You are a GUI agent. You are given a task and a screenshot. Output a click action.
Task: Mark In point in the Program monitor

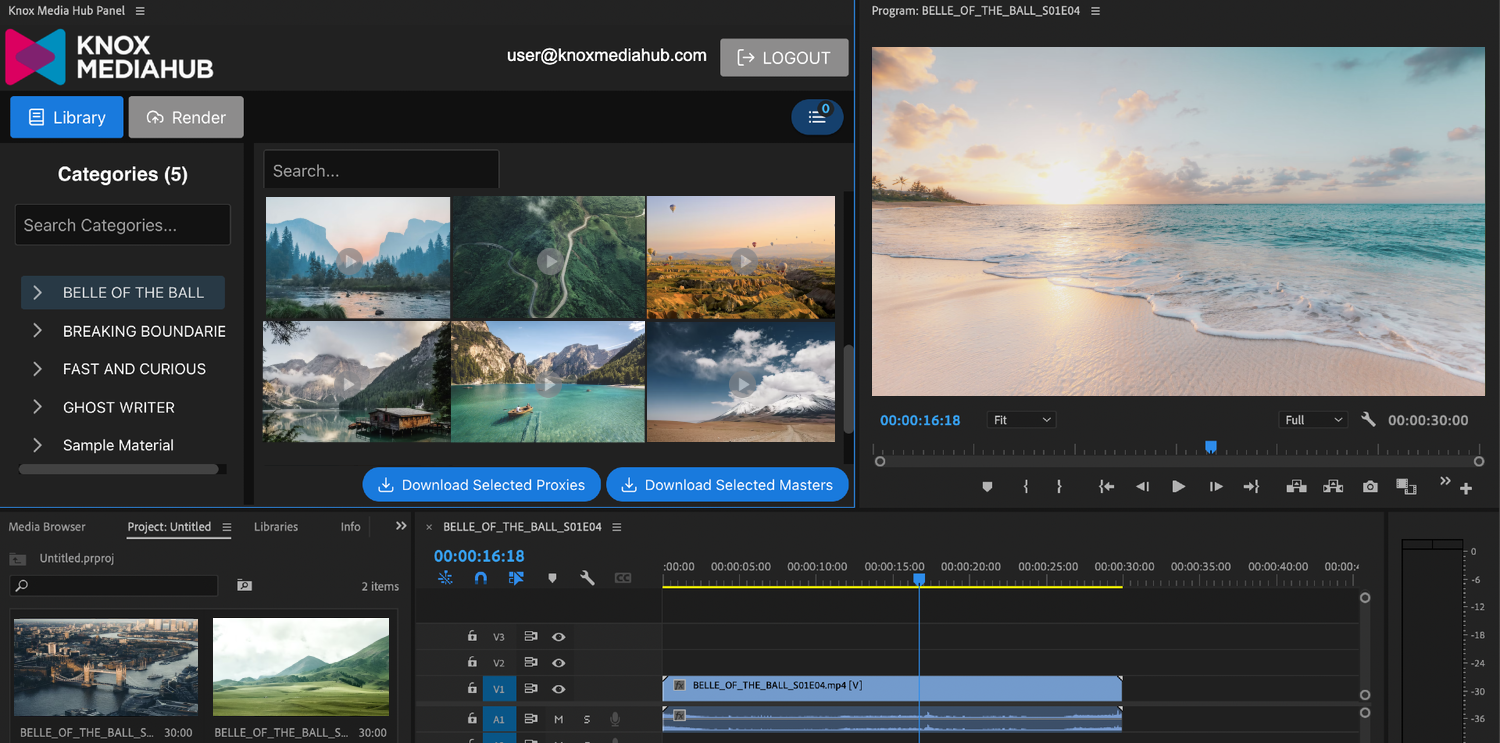coord(1026,487)
